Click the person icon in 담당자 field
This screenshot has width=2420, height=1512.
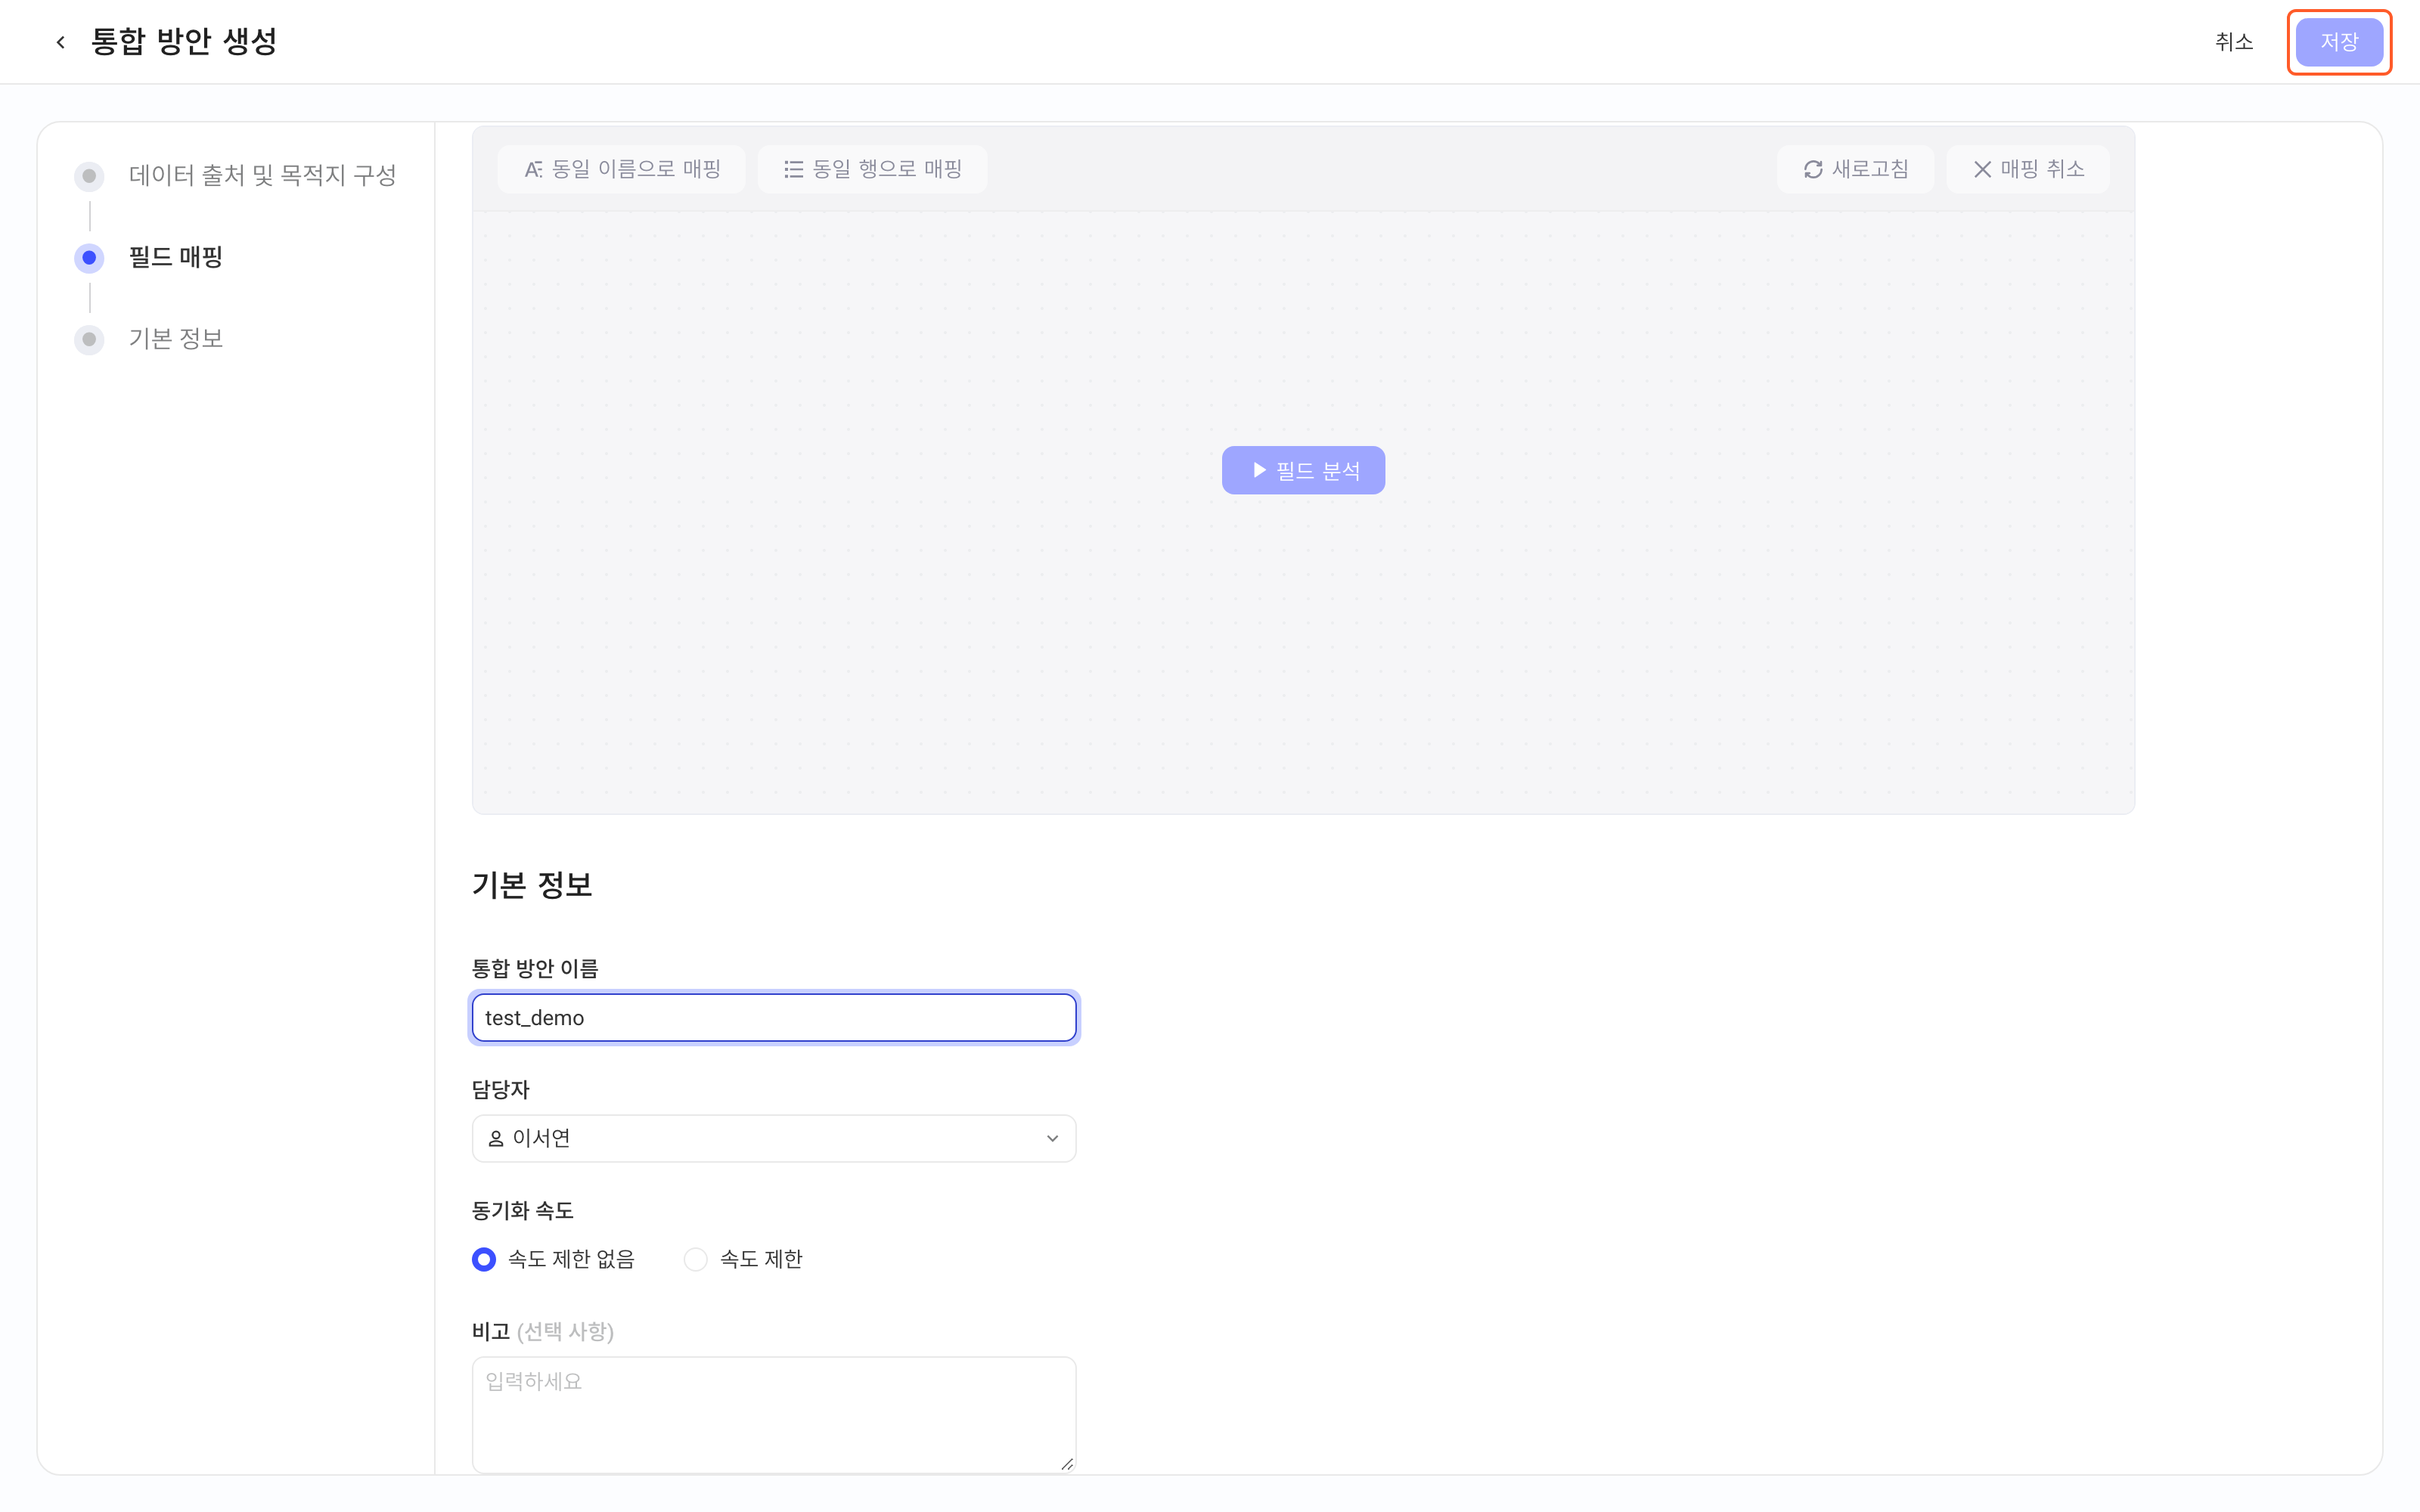tap(496, 1138)
